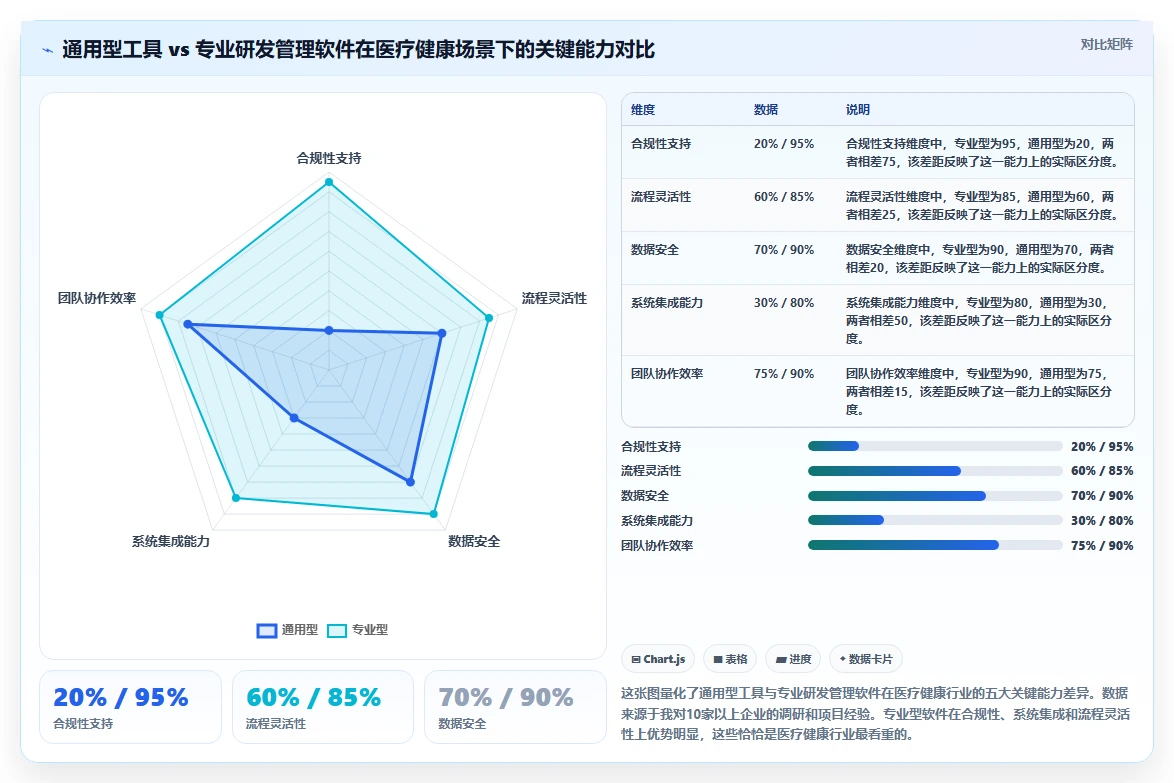This screenshot has height=783, width=1174.
Task: Click the 团队协作效率 progress bar
Action: (935, 545)
